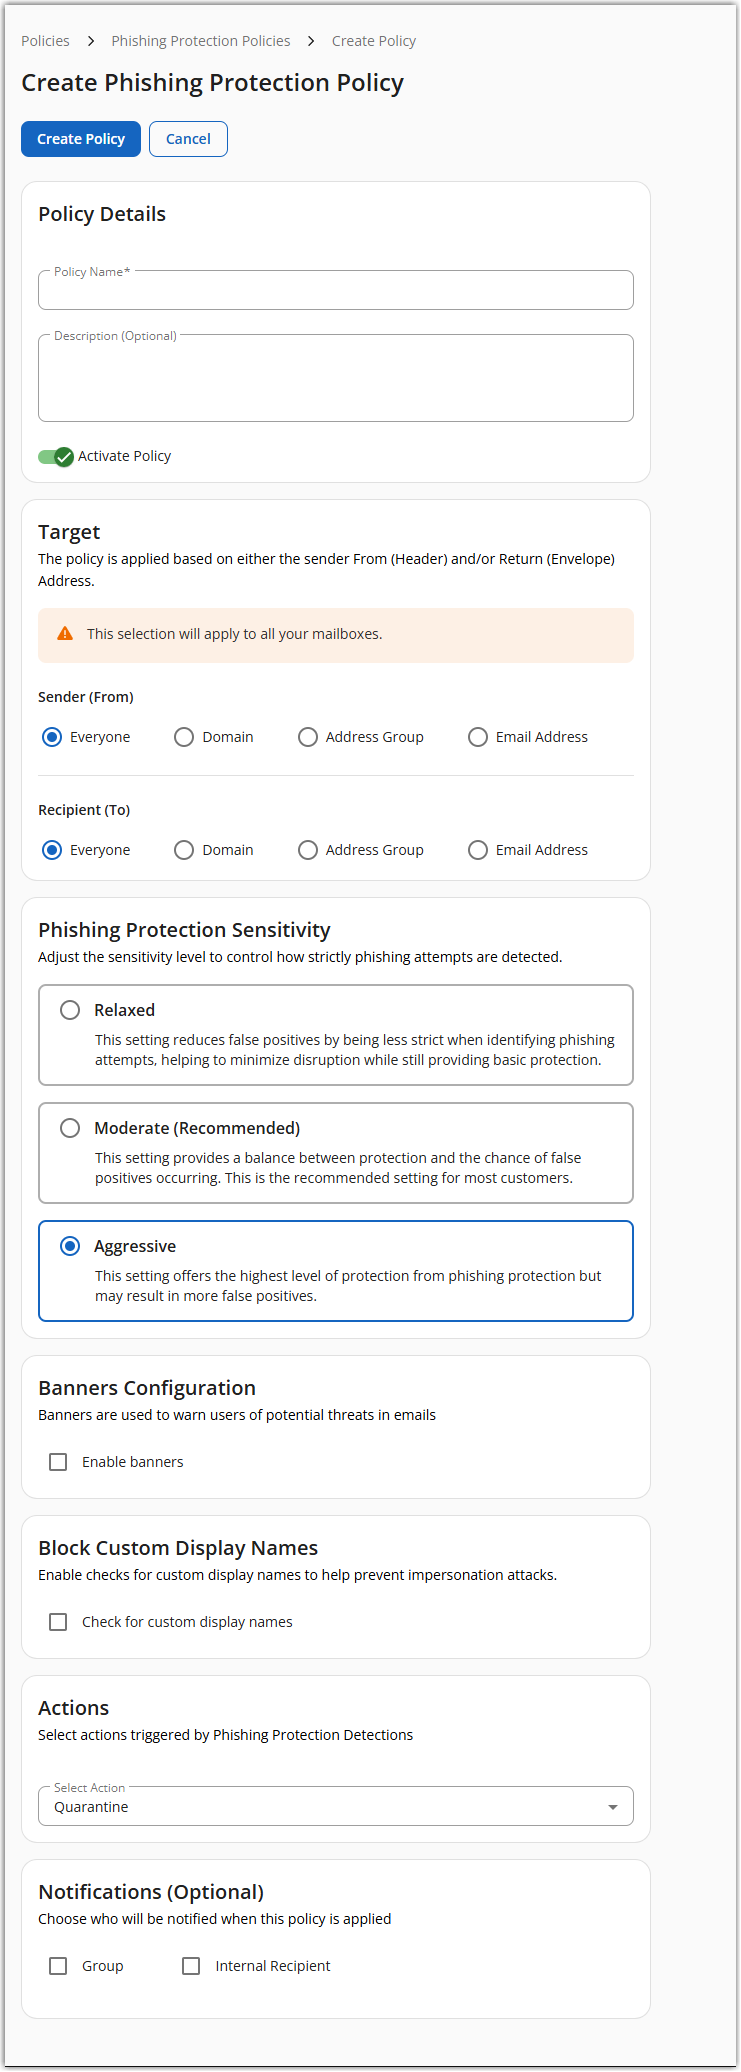741x2072 pixels.
Task: Click the checkmark icon on the Activate Policy toggle
Action: (64, 457)
